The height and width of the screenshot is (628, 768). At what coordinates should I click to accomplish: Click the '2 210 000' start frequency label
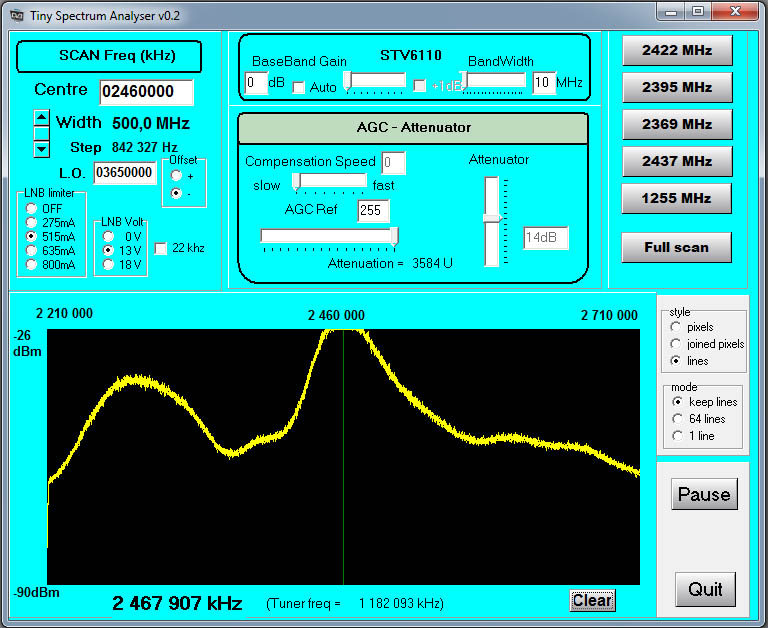[x=64, y=314]
